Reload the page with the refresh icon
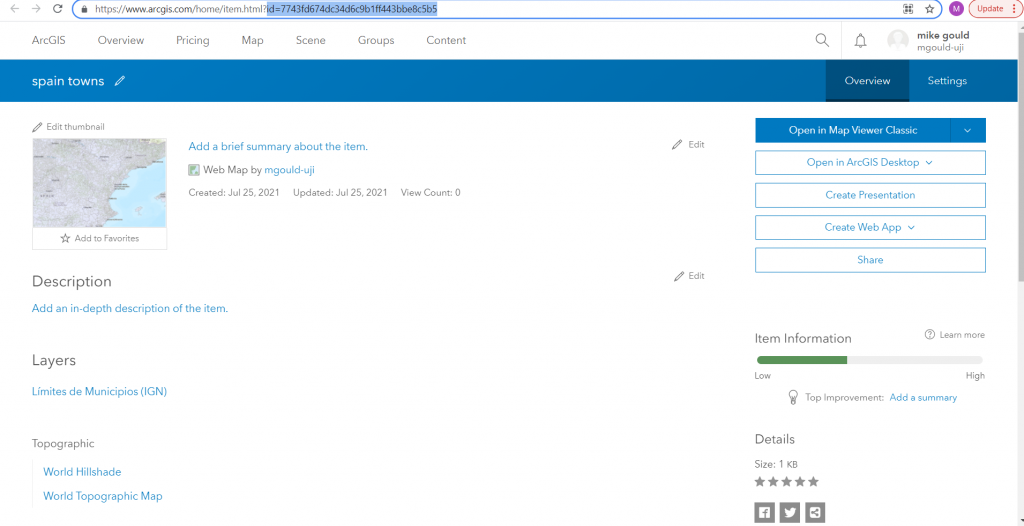 (57, 9)
